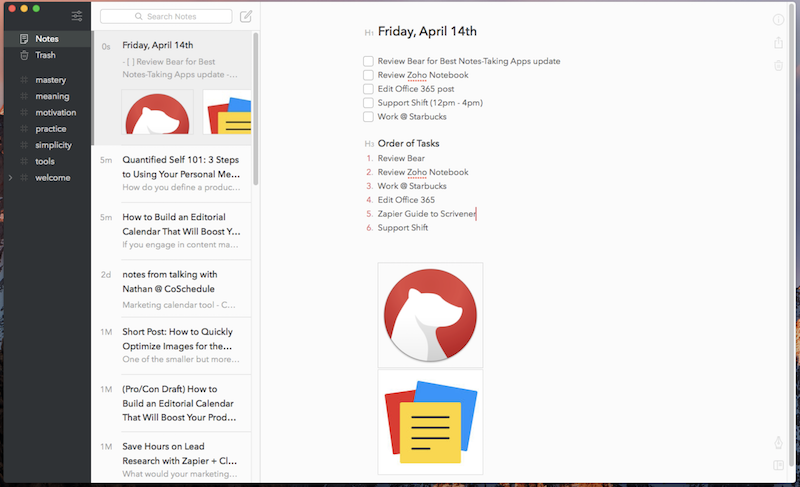Click the note list vertical scrollbar
The image size is (800, 487).
pyautogui.click(x=256, y=110)
